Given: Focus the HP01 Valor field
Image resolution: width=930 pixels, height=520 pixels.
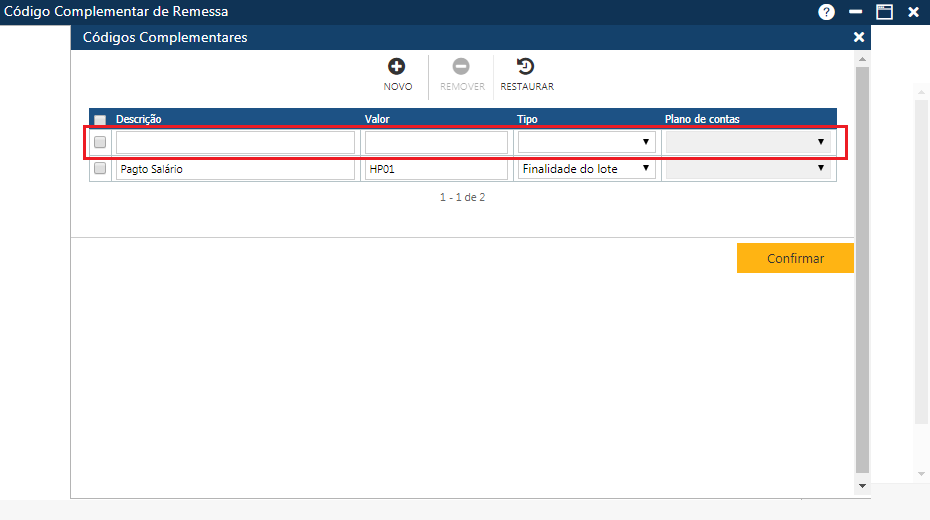Looking at the screenshot, I should click(x=436, y=169).
